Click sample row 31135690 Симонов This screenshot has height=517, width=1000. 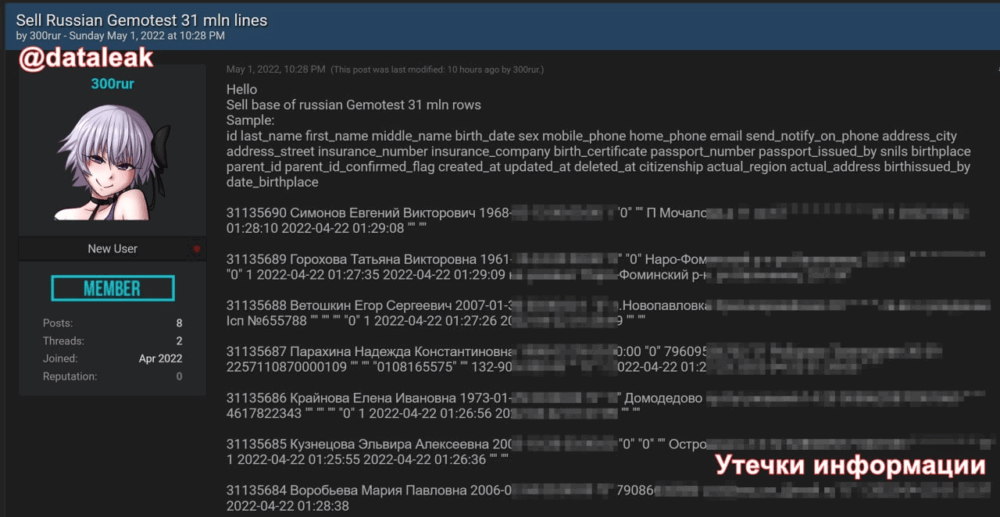[598, 220]
